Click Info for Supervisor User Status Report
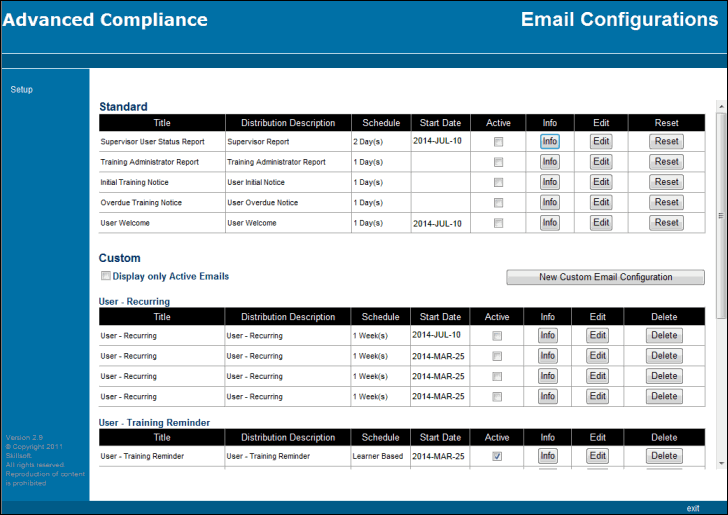 [549, 142]
